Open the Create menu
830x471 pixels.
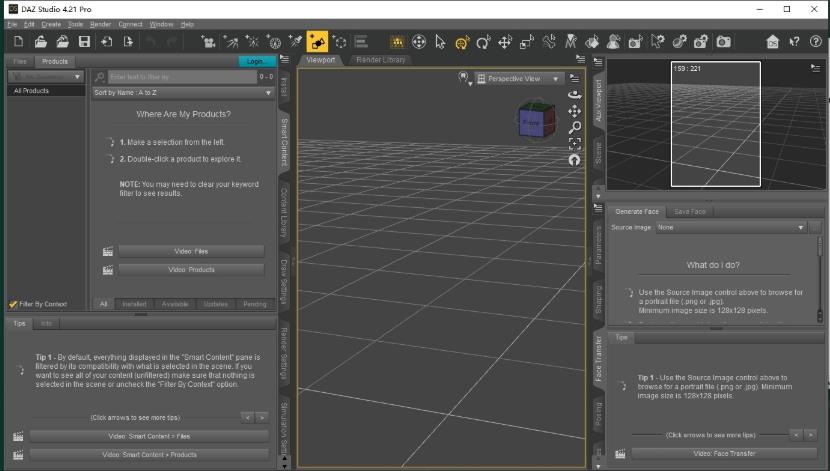click(51, 24)
